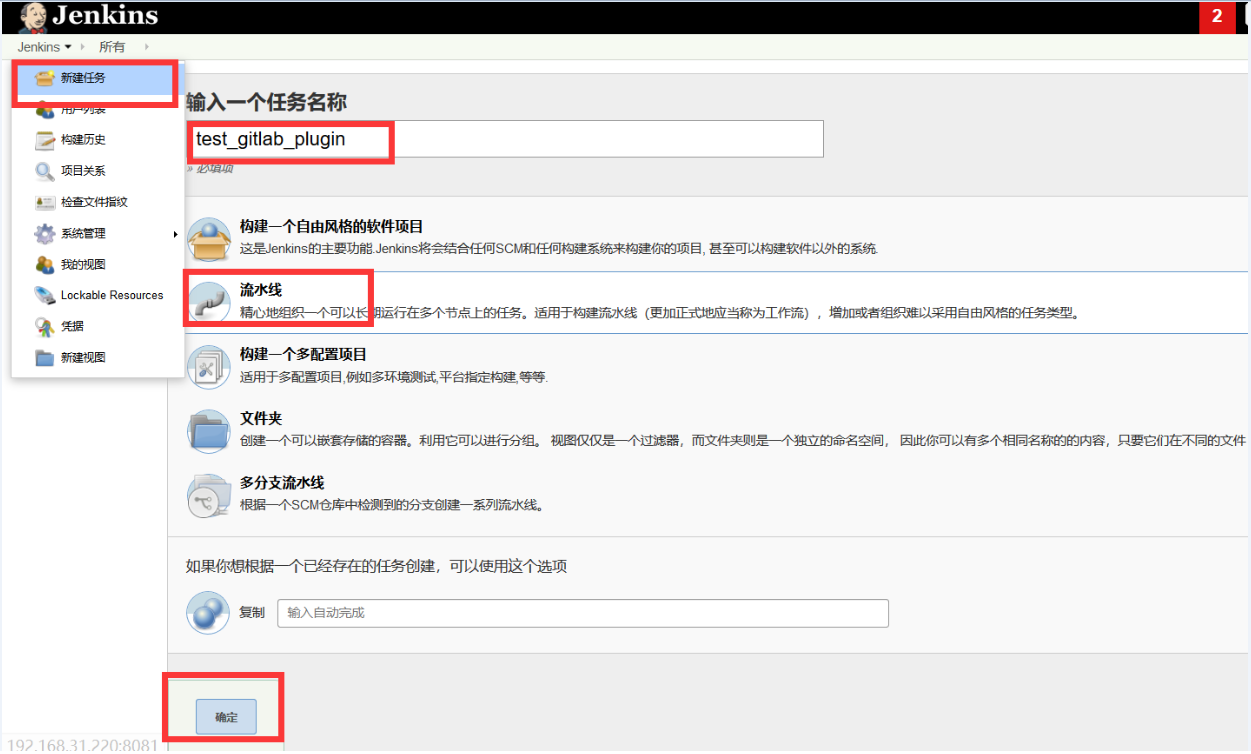Image resolution: width=1251 pixels, height=754 pixels.
Task: Click the 系统管理 gear icon
Action: click(44, 233)
